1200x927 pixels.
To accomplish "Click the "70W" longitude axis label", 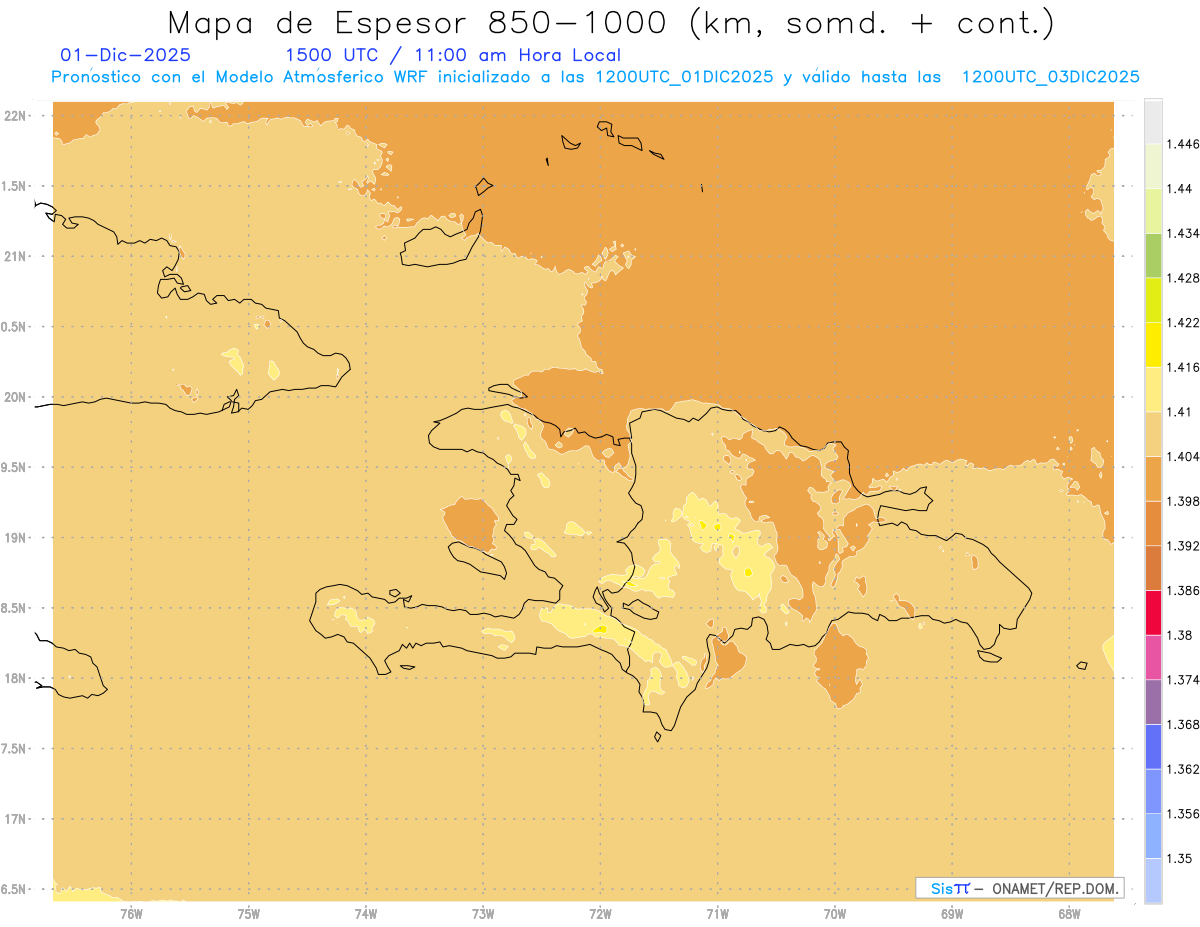I will tap(835, 912).
